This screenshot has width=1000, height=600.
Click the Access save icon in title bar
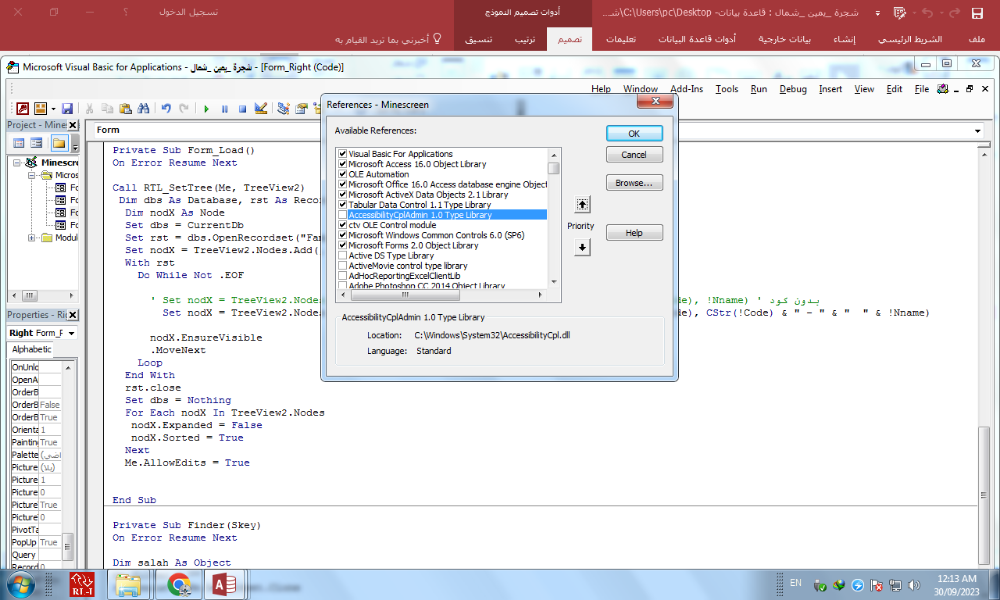coord(977,13)
